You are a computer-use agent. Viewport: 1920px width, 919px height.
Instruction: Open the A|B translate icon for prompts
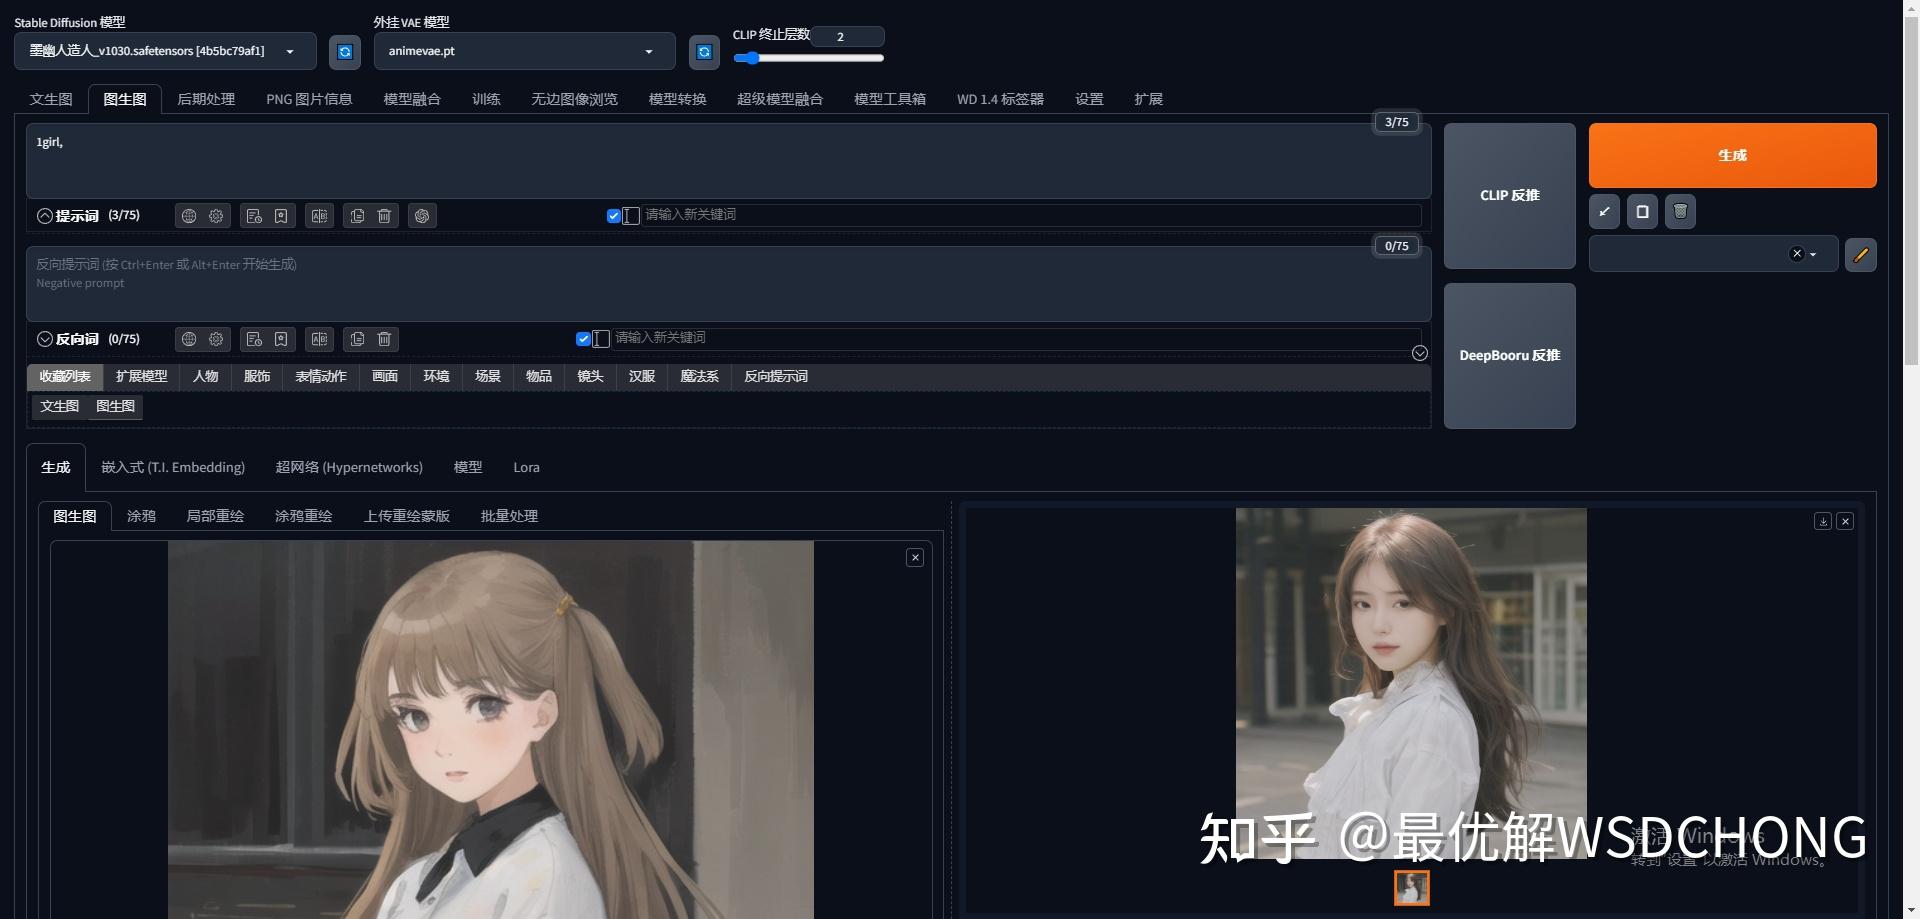click(320, 216)
